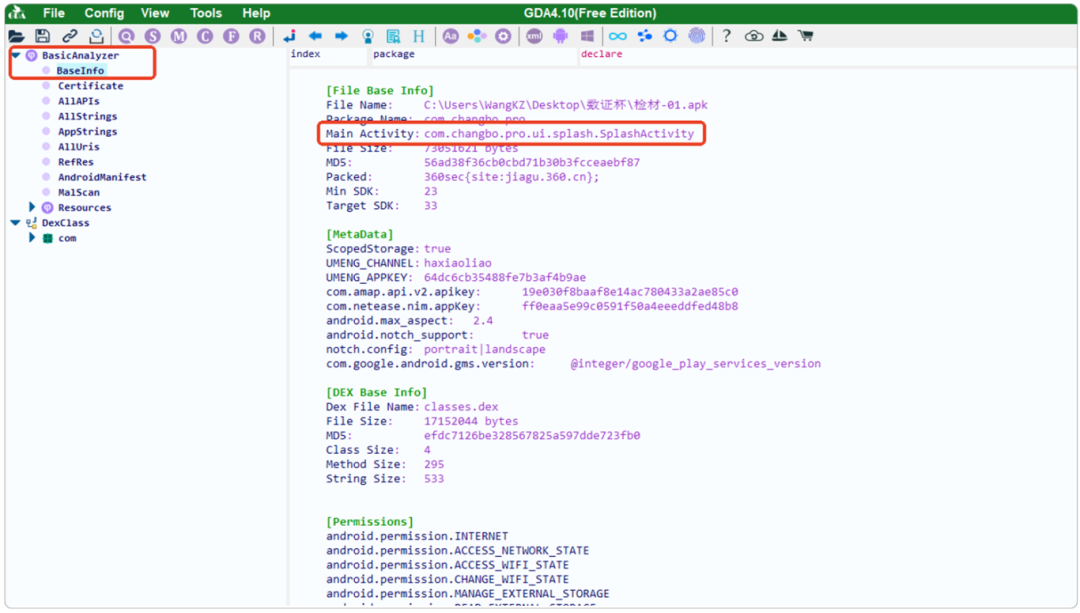Click the fingerprint toolbar icon
The width and height of the screenshot is (1080, 613).
point(696,36)
